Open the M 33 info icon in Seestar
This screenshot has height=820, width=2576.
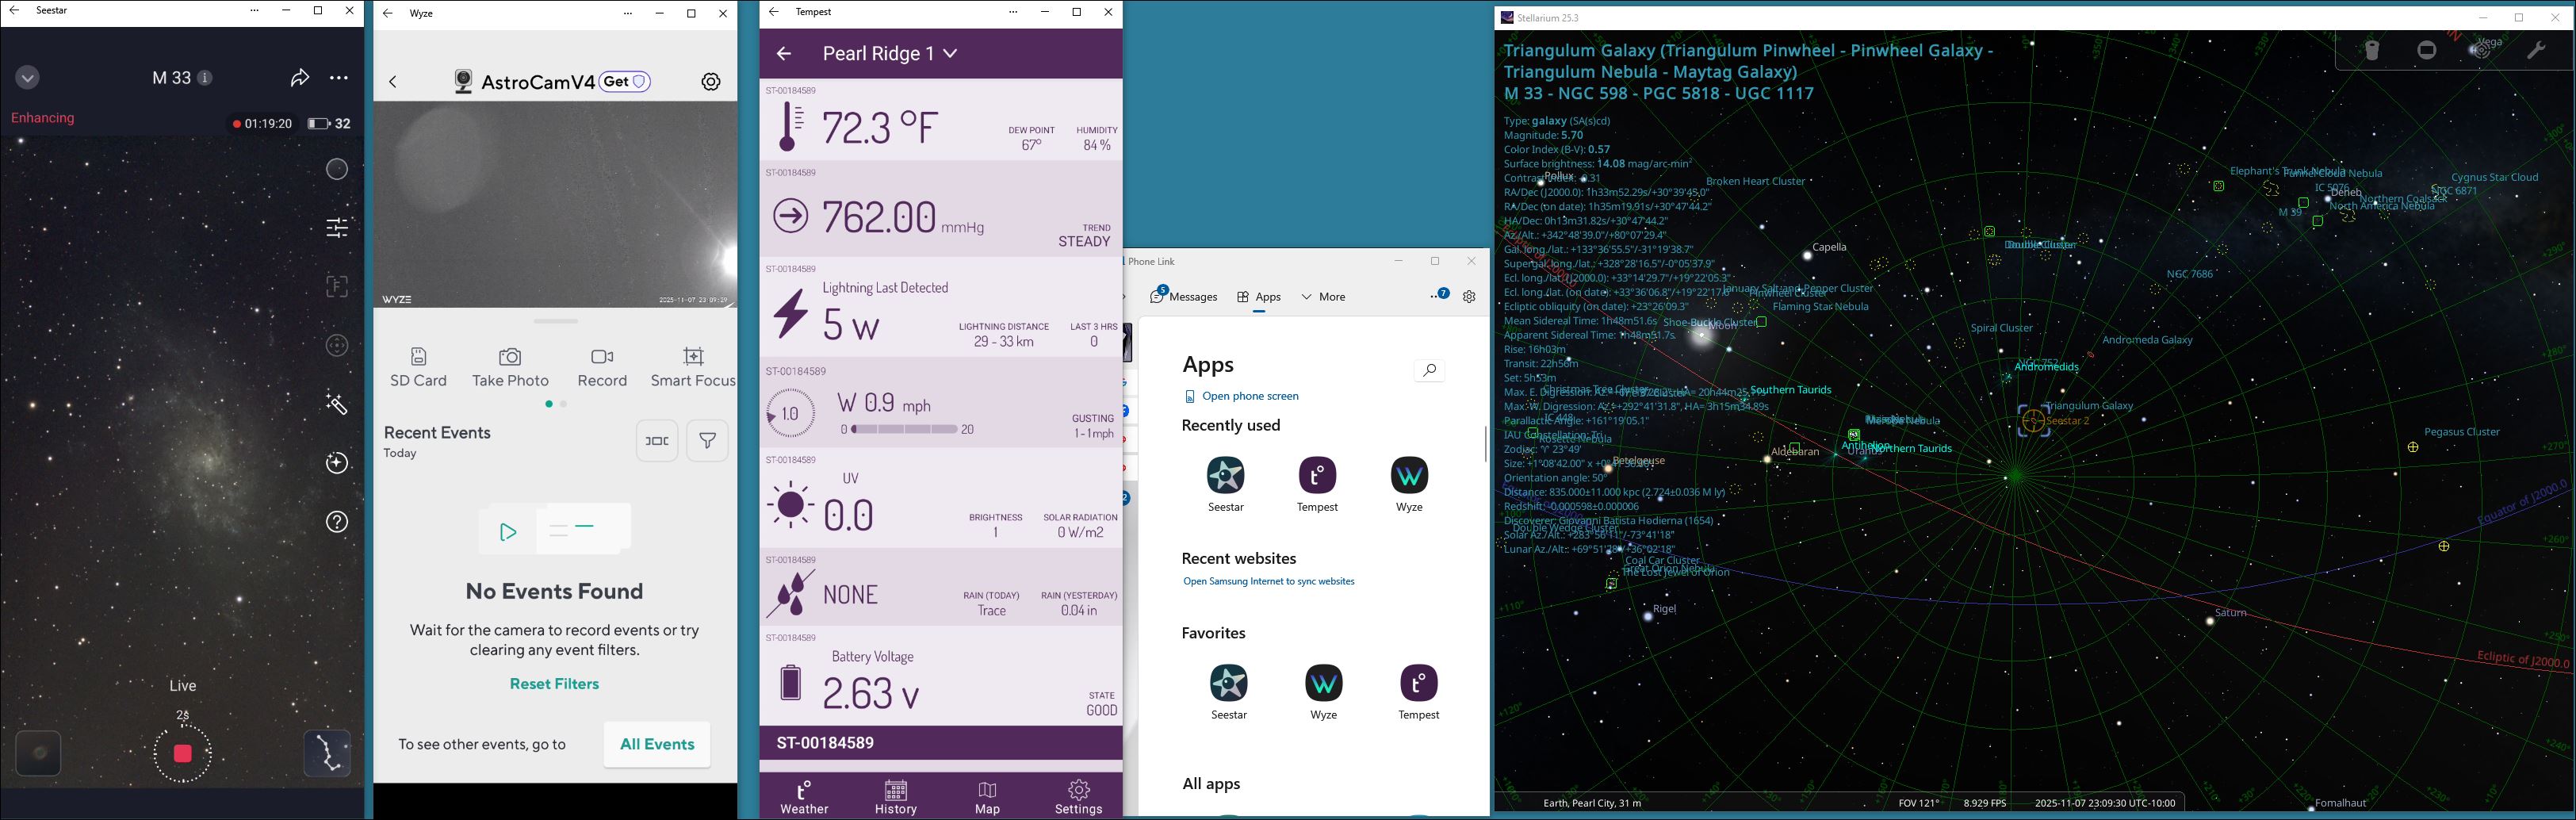[205, 78]
